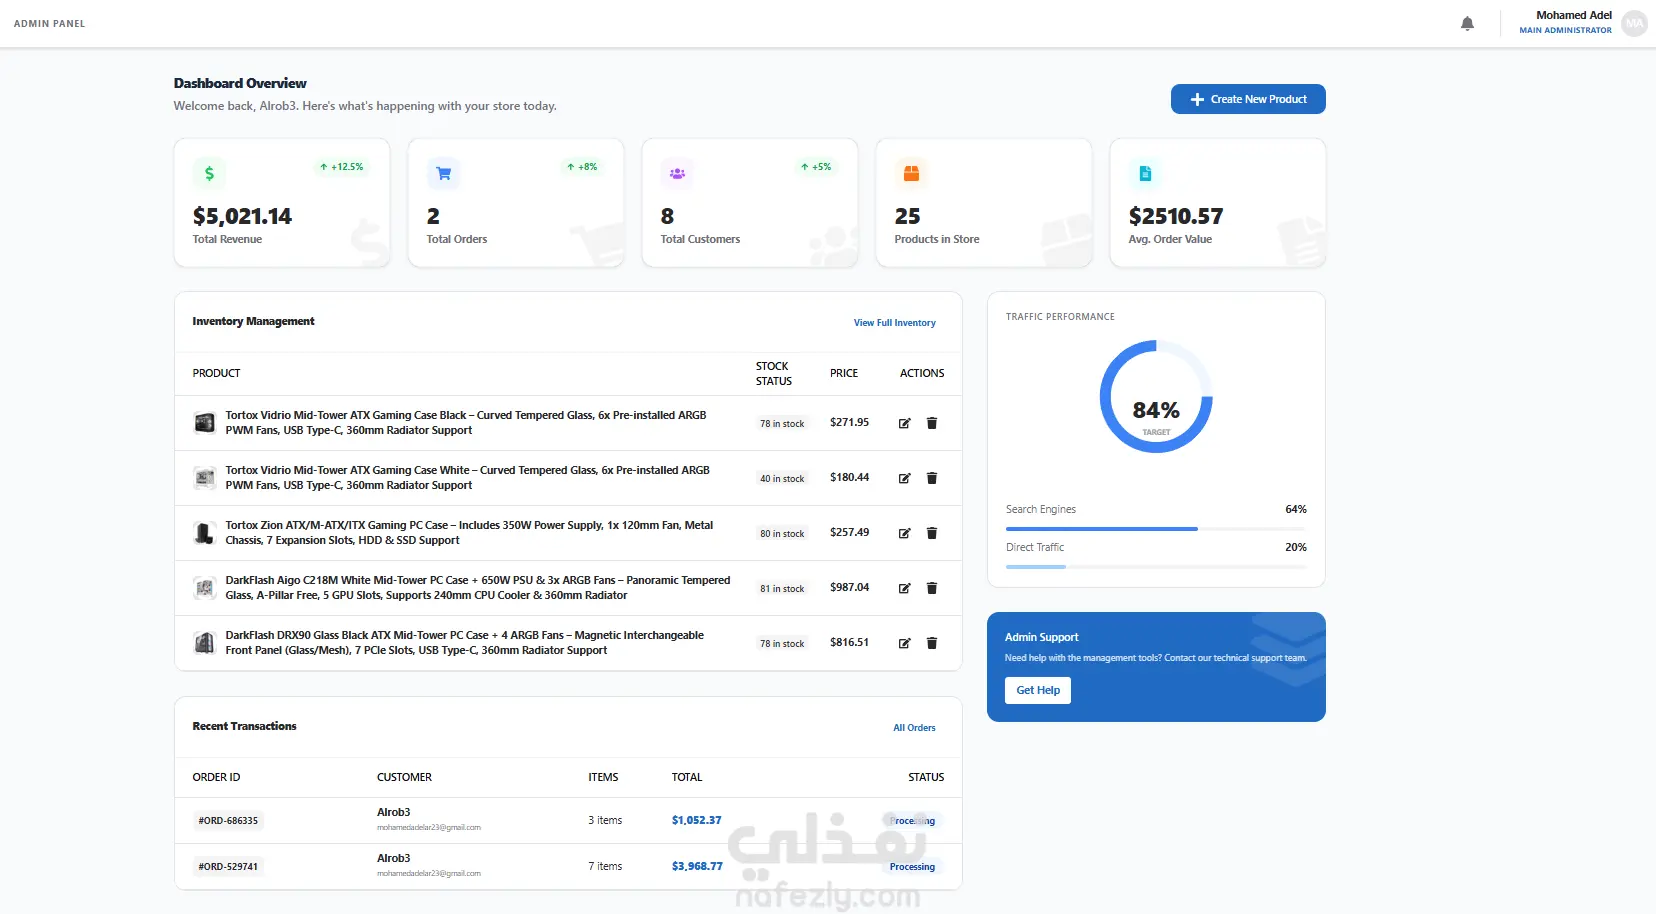
Task: Click the $2510.57 average order value
Action: coord(1176,216)
